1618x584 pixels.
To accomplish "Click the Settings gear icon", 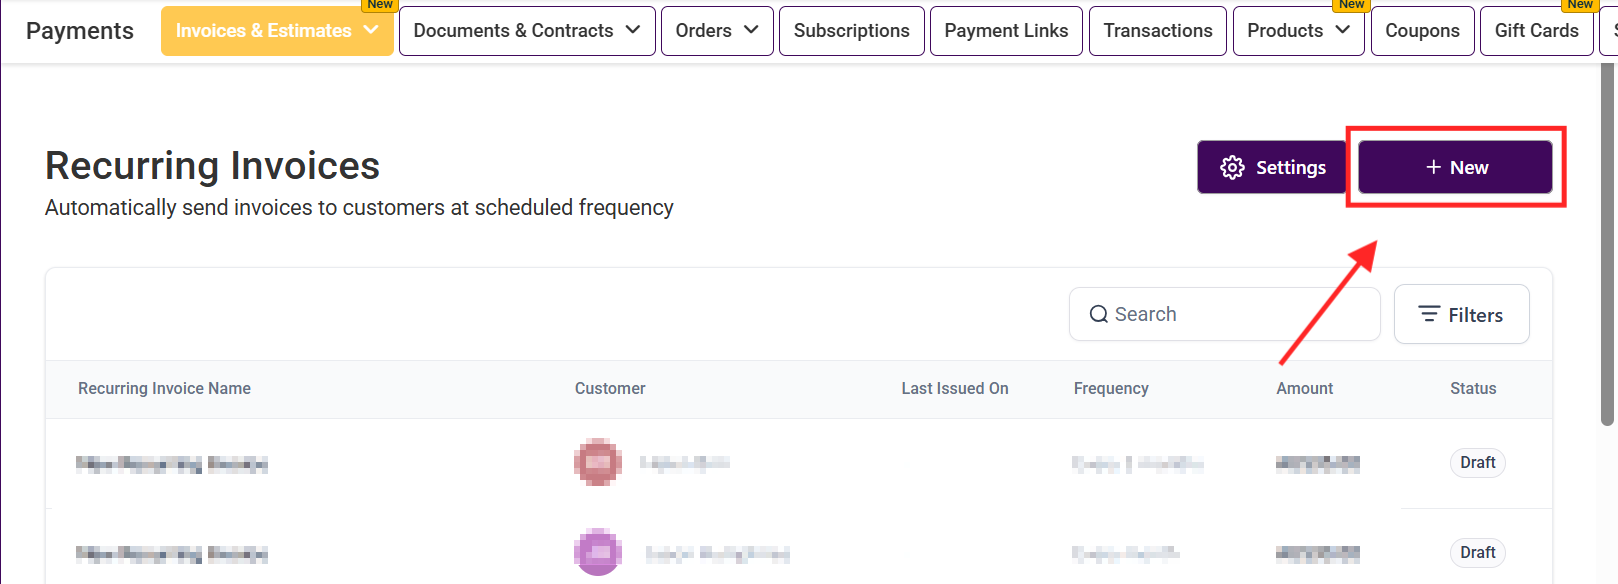I will 1232,167.
